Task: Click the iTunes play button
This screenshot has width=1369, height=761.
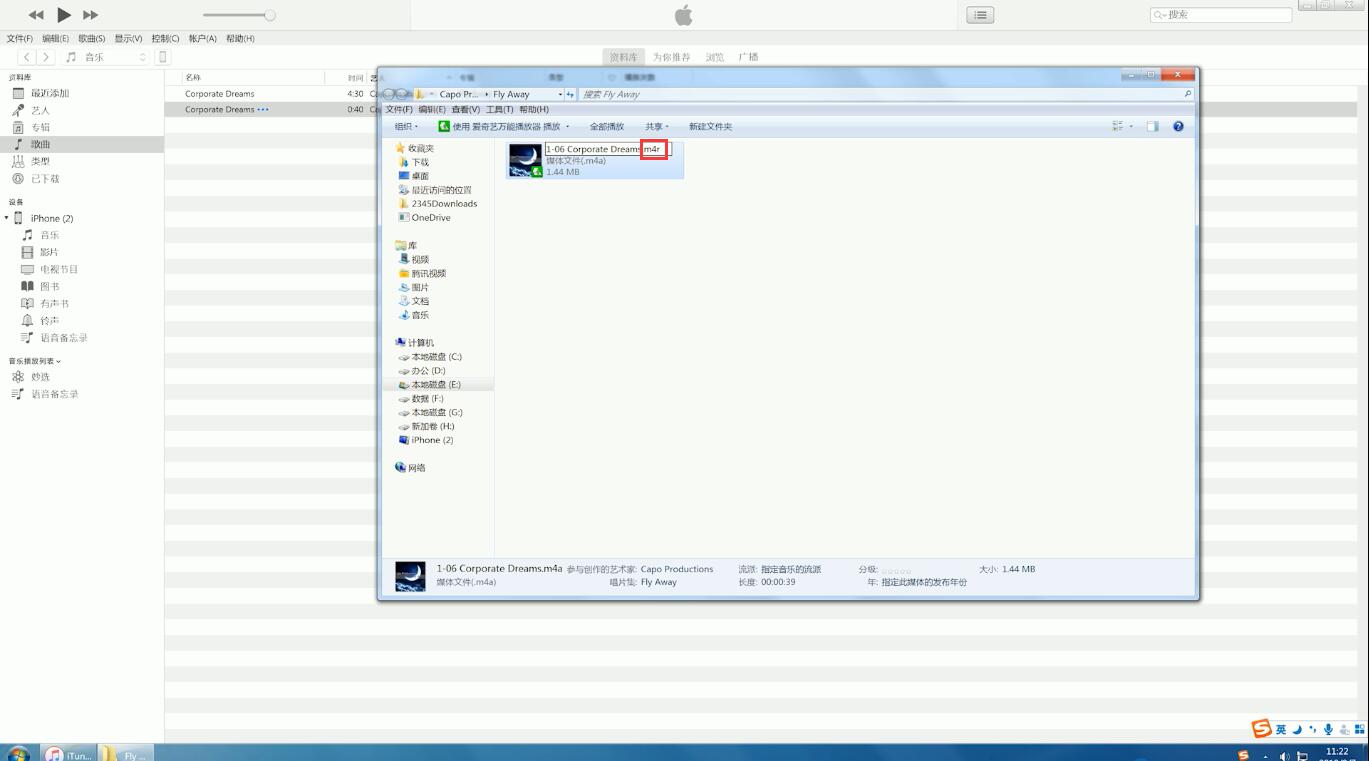Action: (x=64, y=15)
